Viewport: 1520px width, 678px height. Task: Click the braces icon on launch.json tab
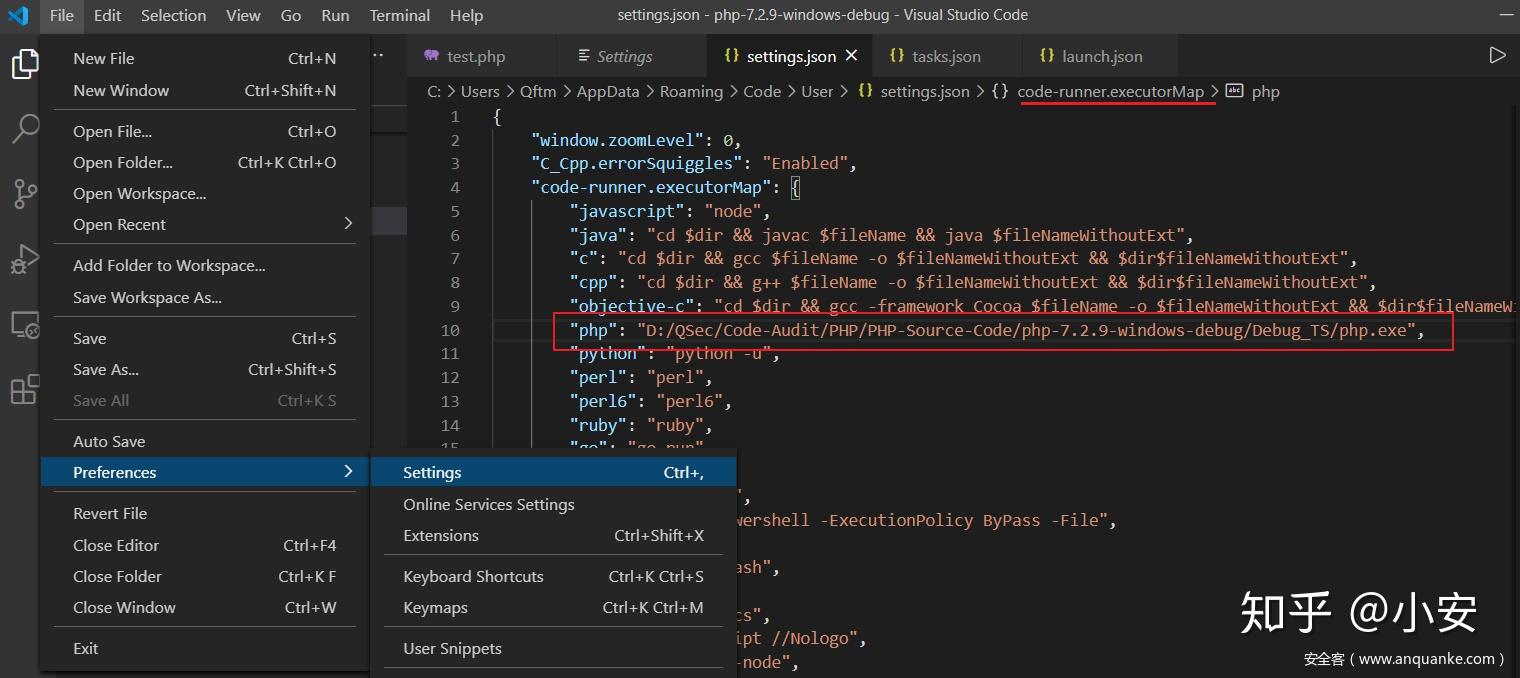pos(1047,56)
